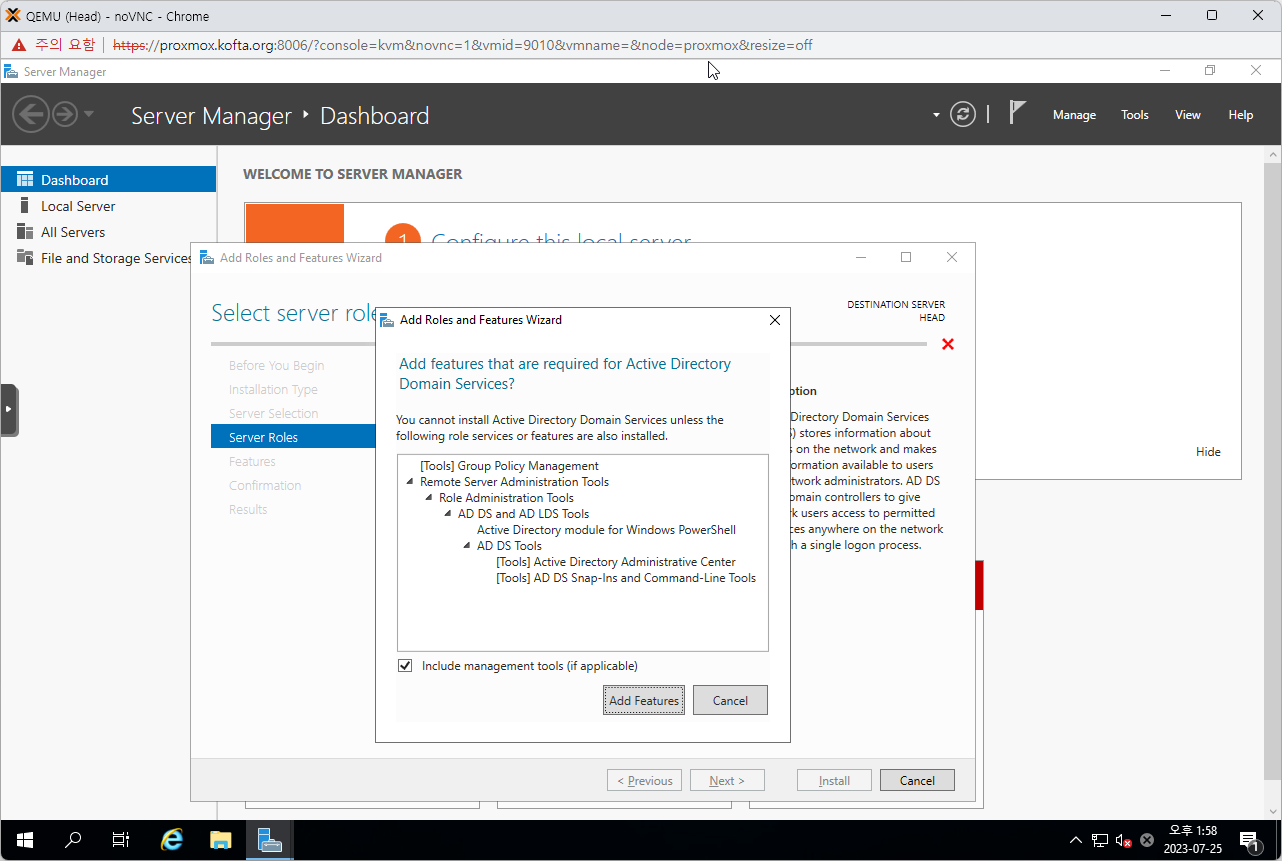
Task: Cancel the required features dialog
Action: coord(730,700)
